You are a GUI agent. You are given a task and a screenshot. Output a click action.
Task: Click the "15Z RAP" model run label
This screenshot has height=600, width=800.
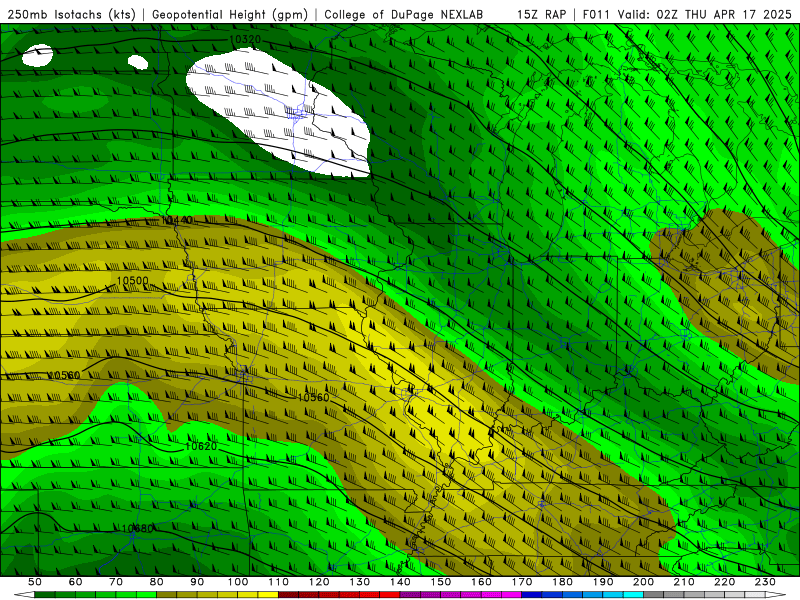pyautogui.click(x=542, y=15)
